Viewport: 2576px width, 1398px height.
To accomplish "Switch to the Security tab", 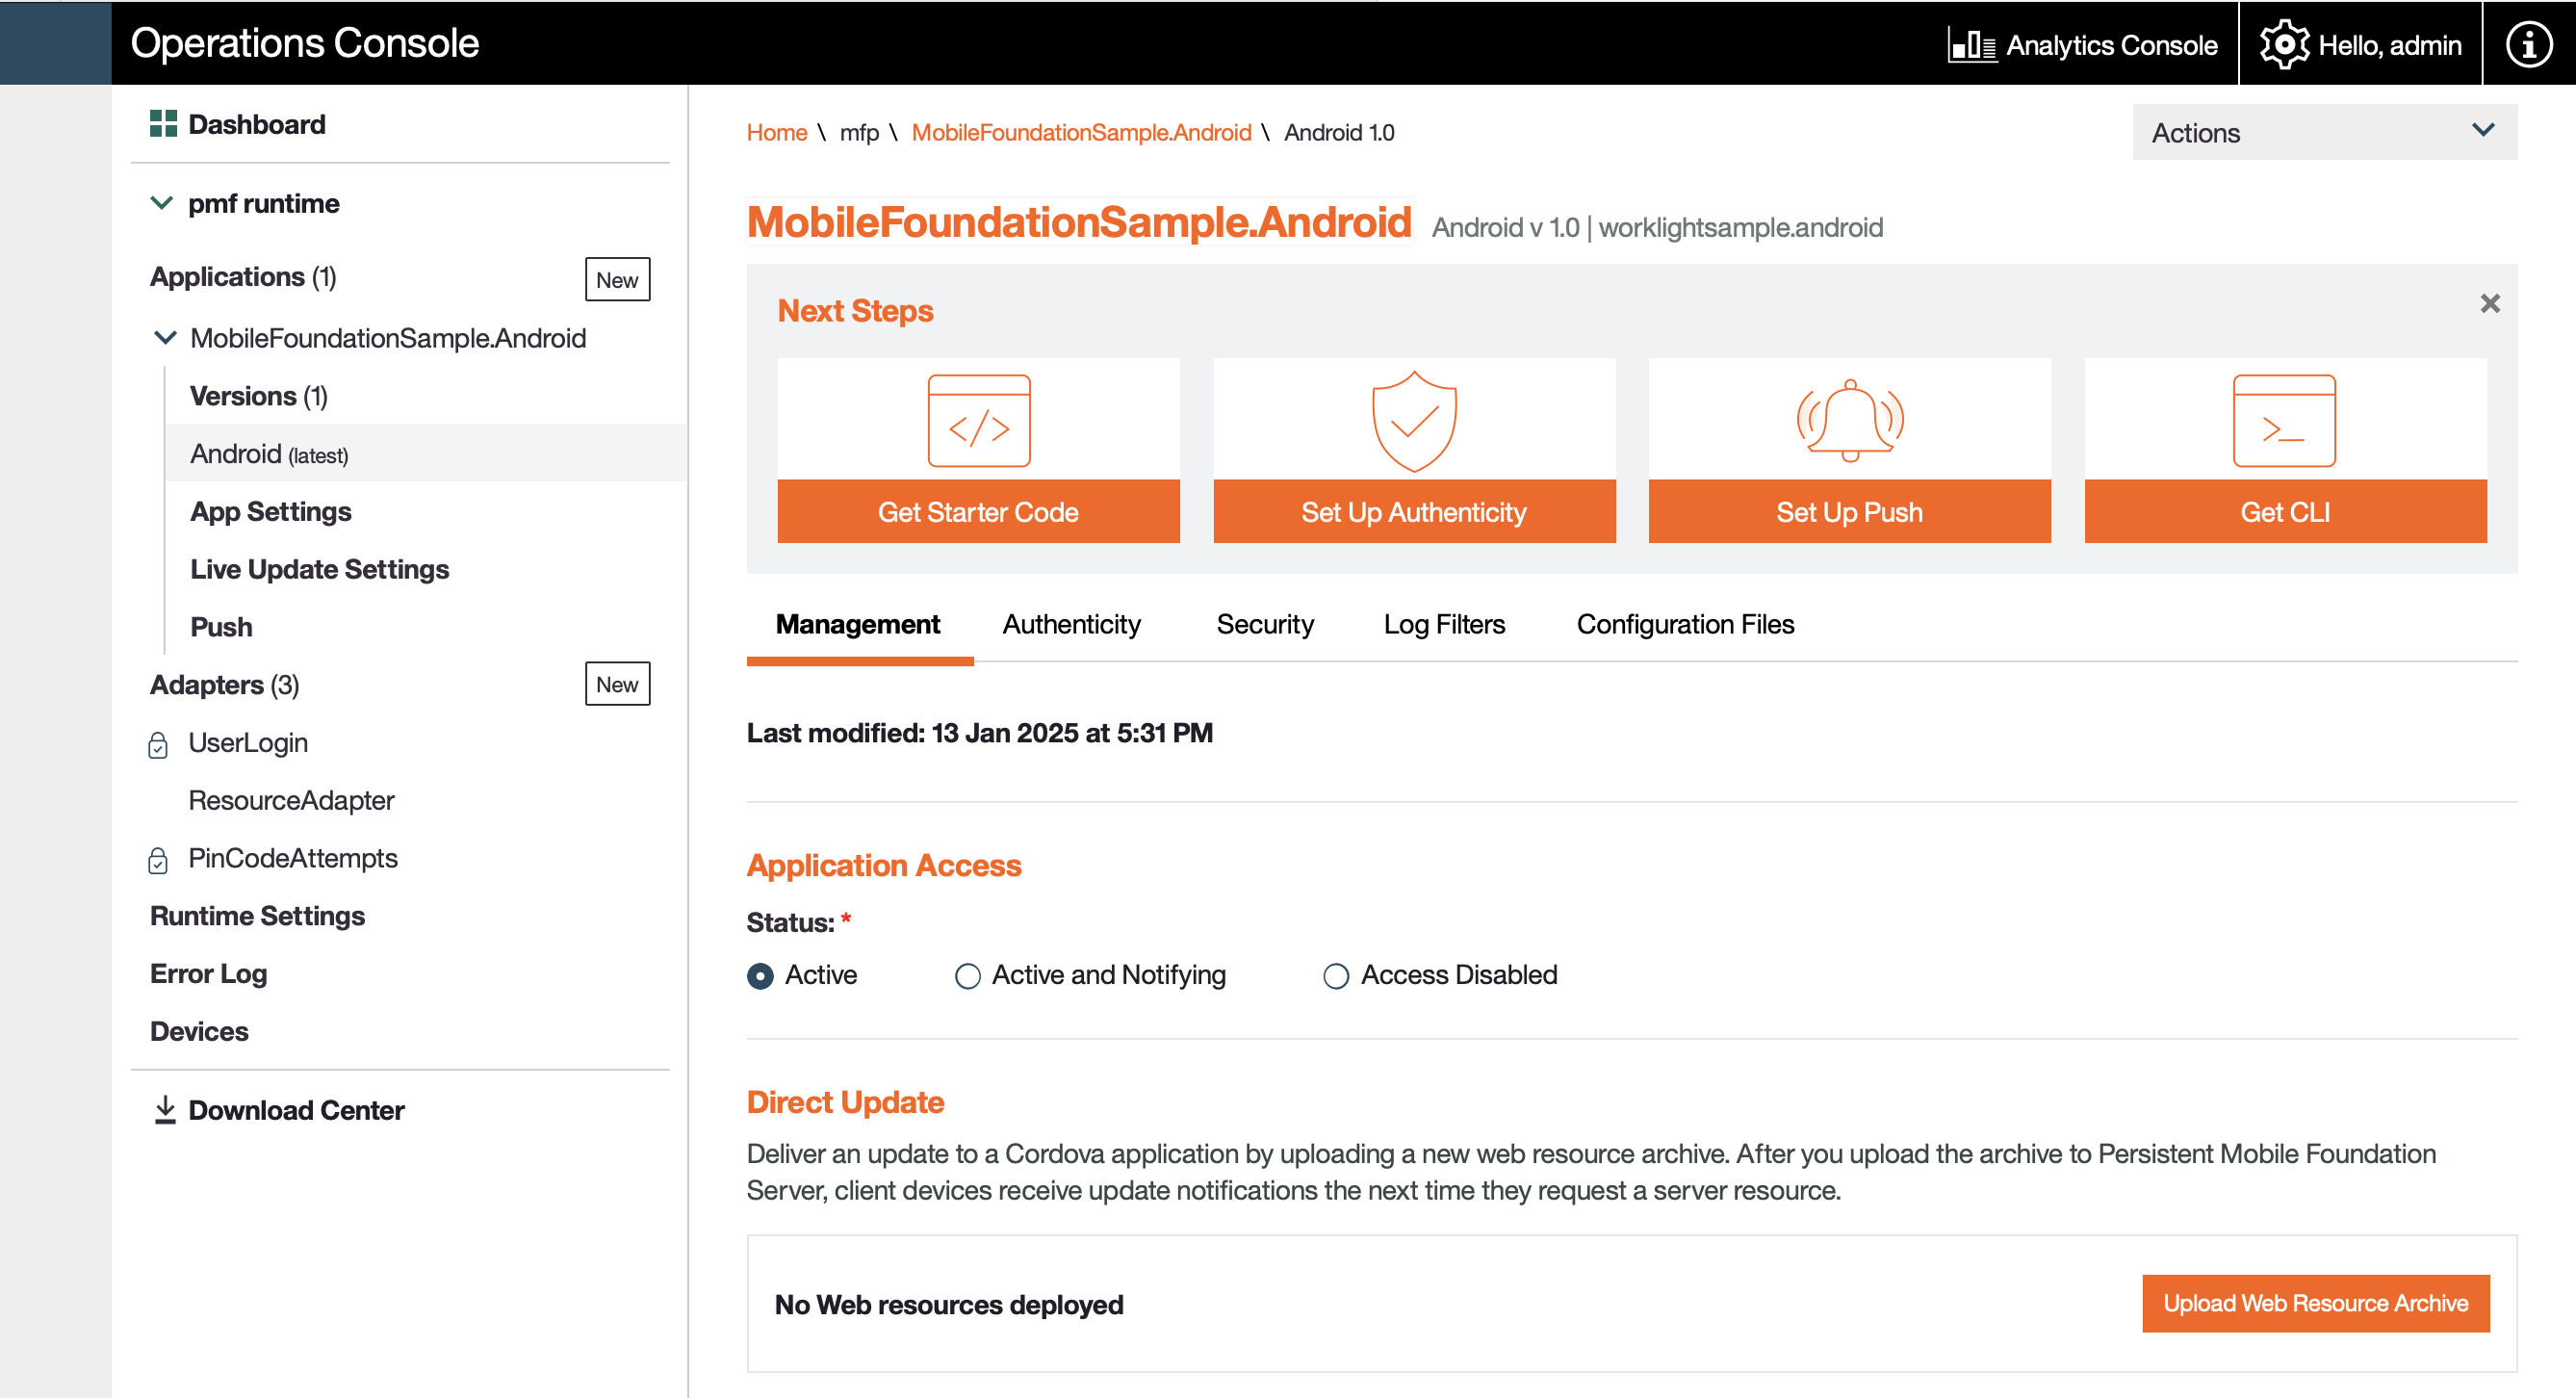I will click(x=1263, y=623).
